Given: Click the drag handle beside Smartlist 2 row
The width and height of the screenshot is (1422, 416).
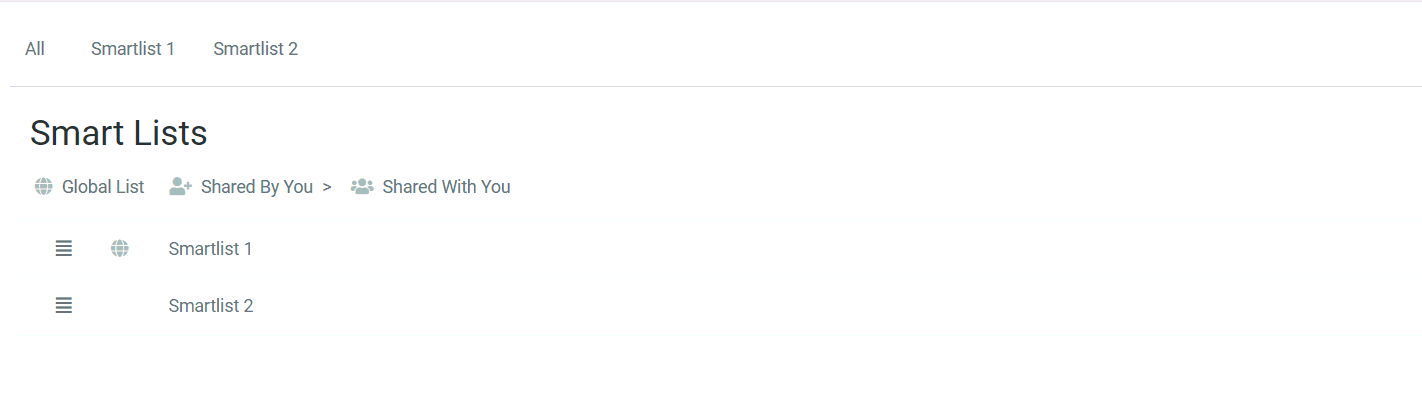Looking at the screenshot, I should click(64, 306).
